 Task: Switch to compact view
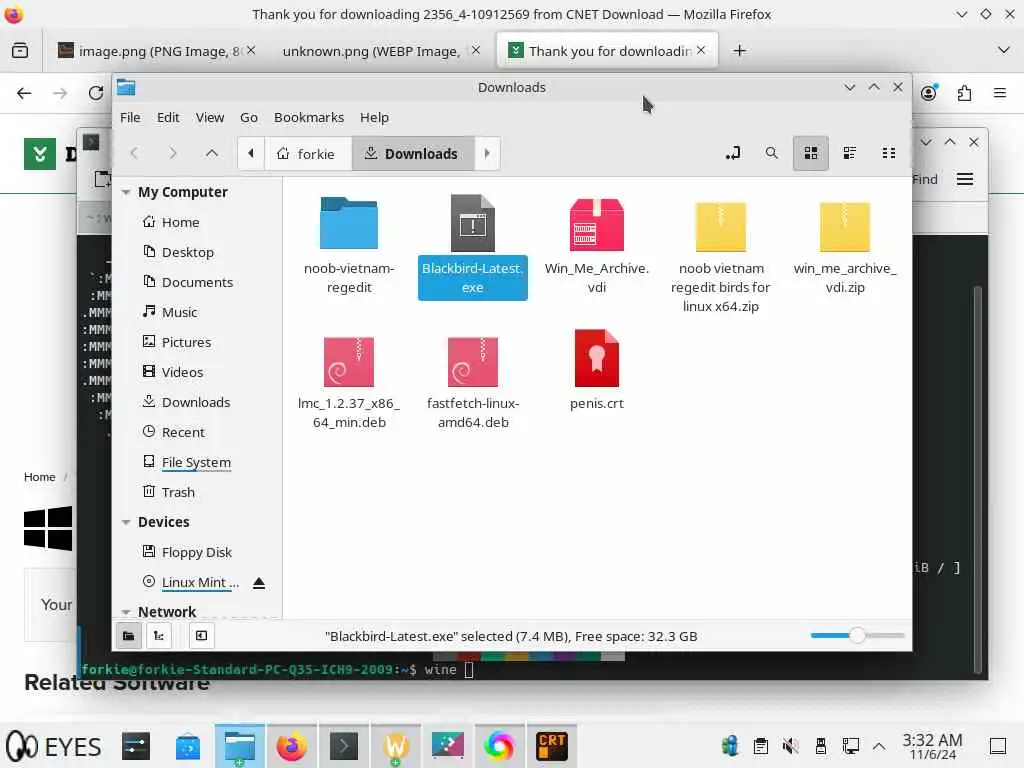click(889, 153)
